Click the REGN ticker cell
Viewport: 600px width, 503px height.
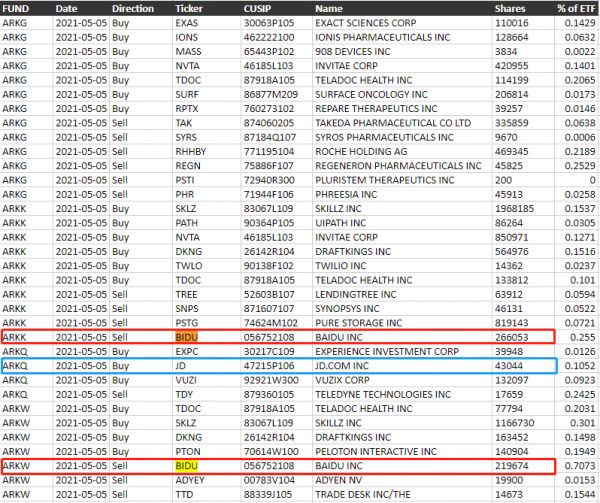click(x=188, y=165)
